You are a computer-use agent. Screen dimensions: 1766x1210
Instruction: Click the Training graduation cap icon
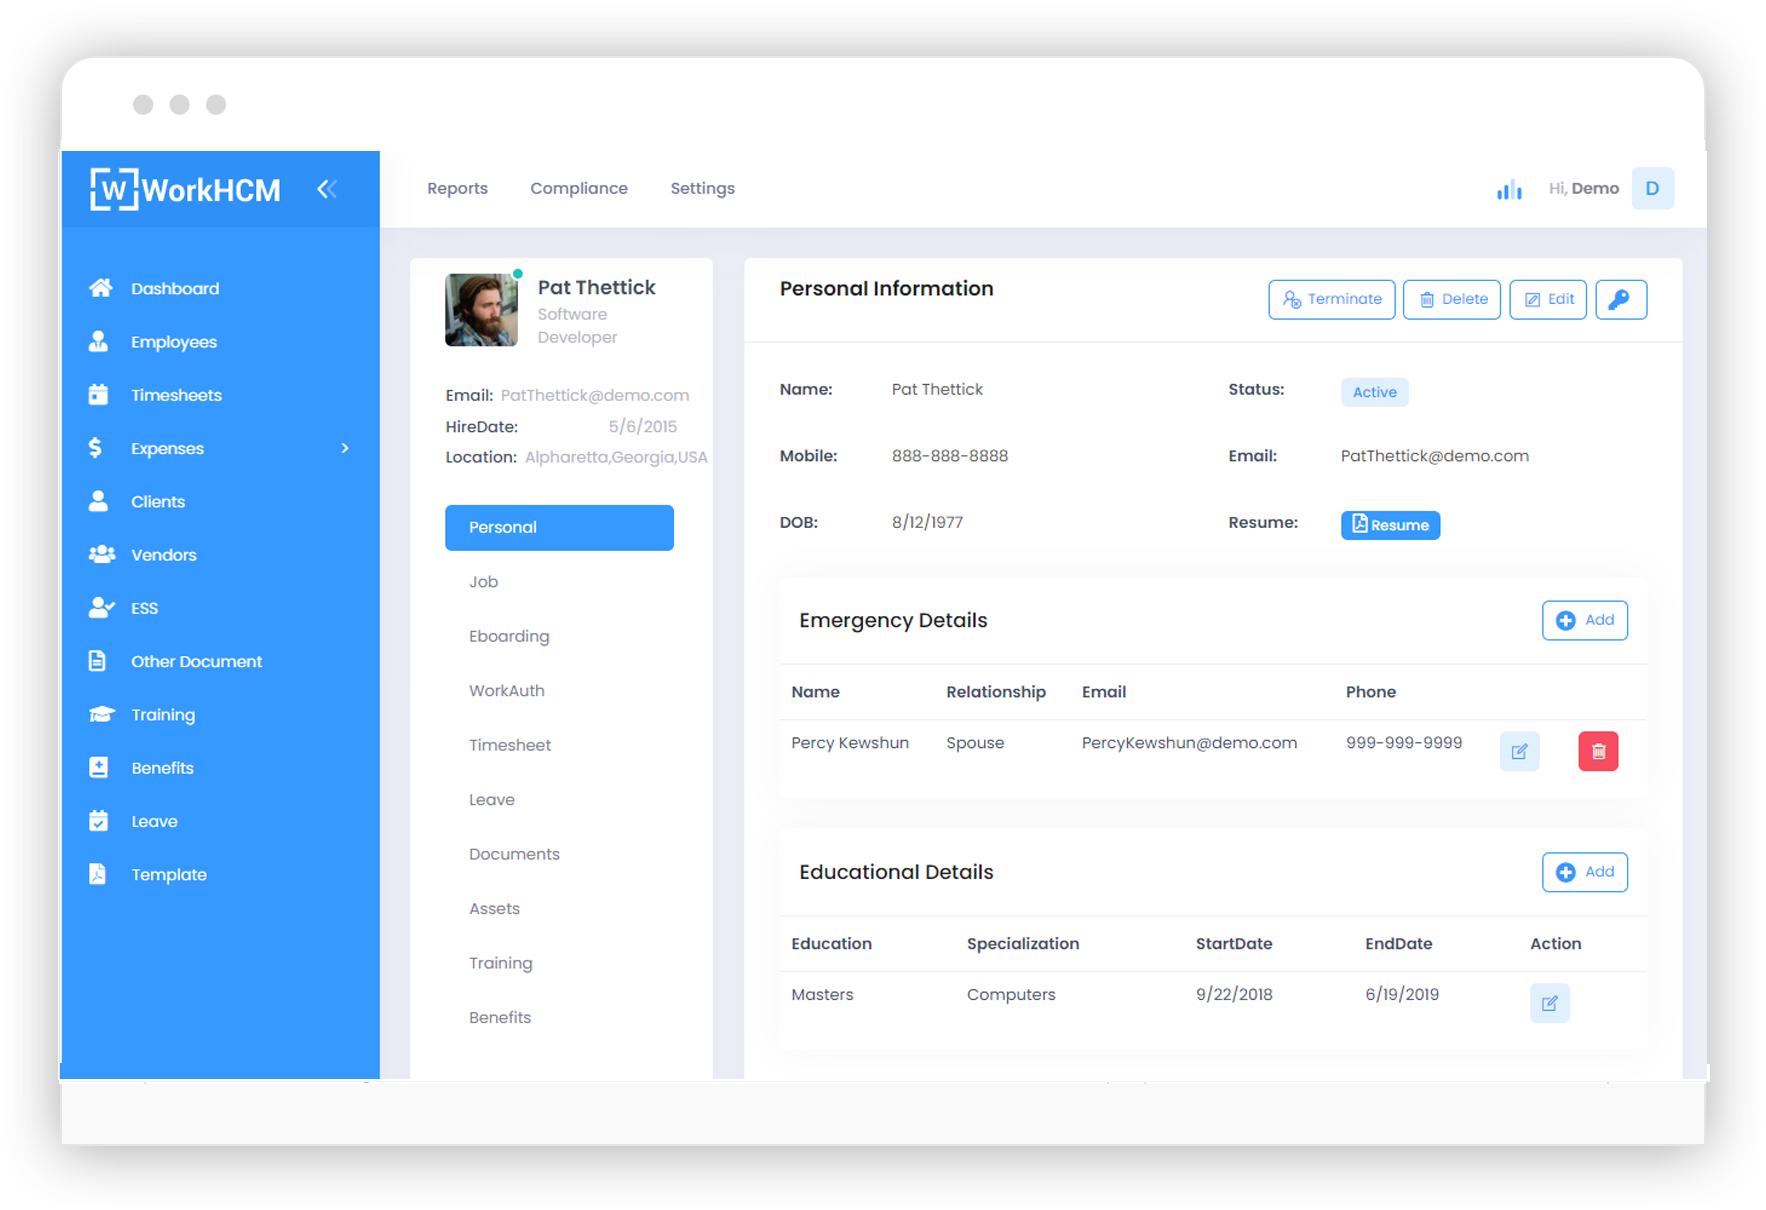click(x=101, y=714)
